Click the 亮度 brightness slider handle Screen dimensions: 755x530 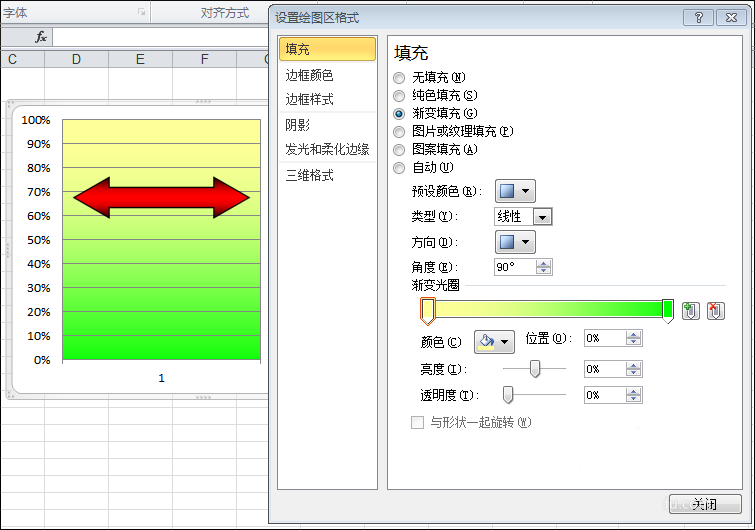tap(534, 369)
